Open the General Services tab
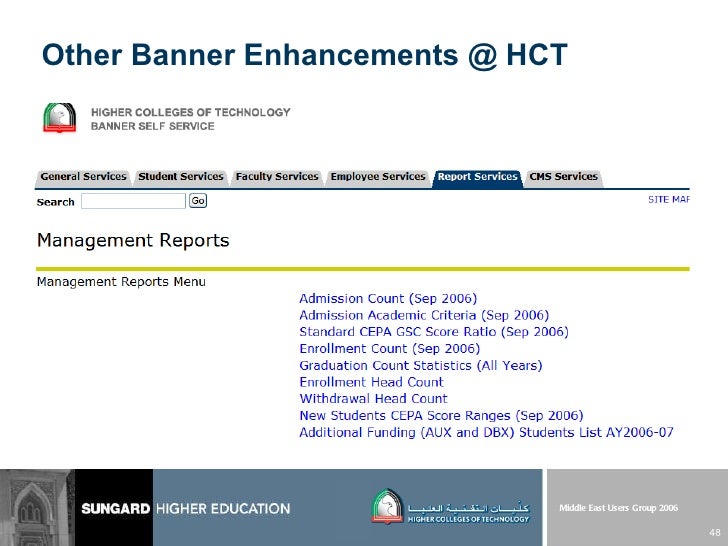728x546 pixels. click(x=83, y=177)
